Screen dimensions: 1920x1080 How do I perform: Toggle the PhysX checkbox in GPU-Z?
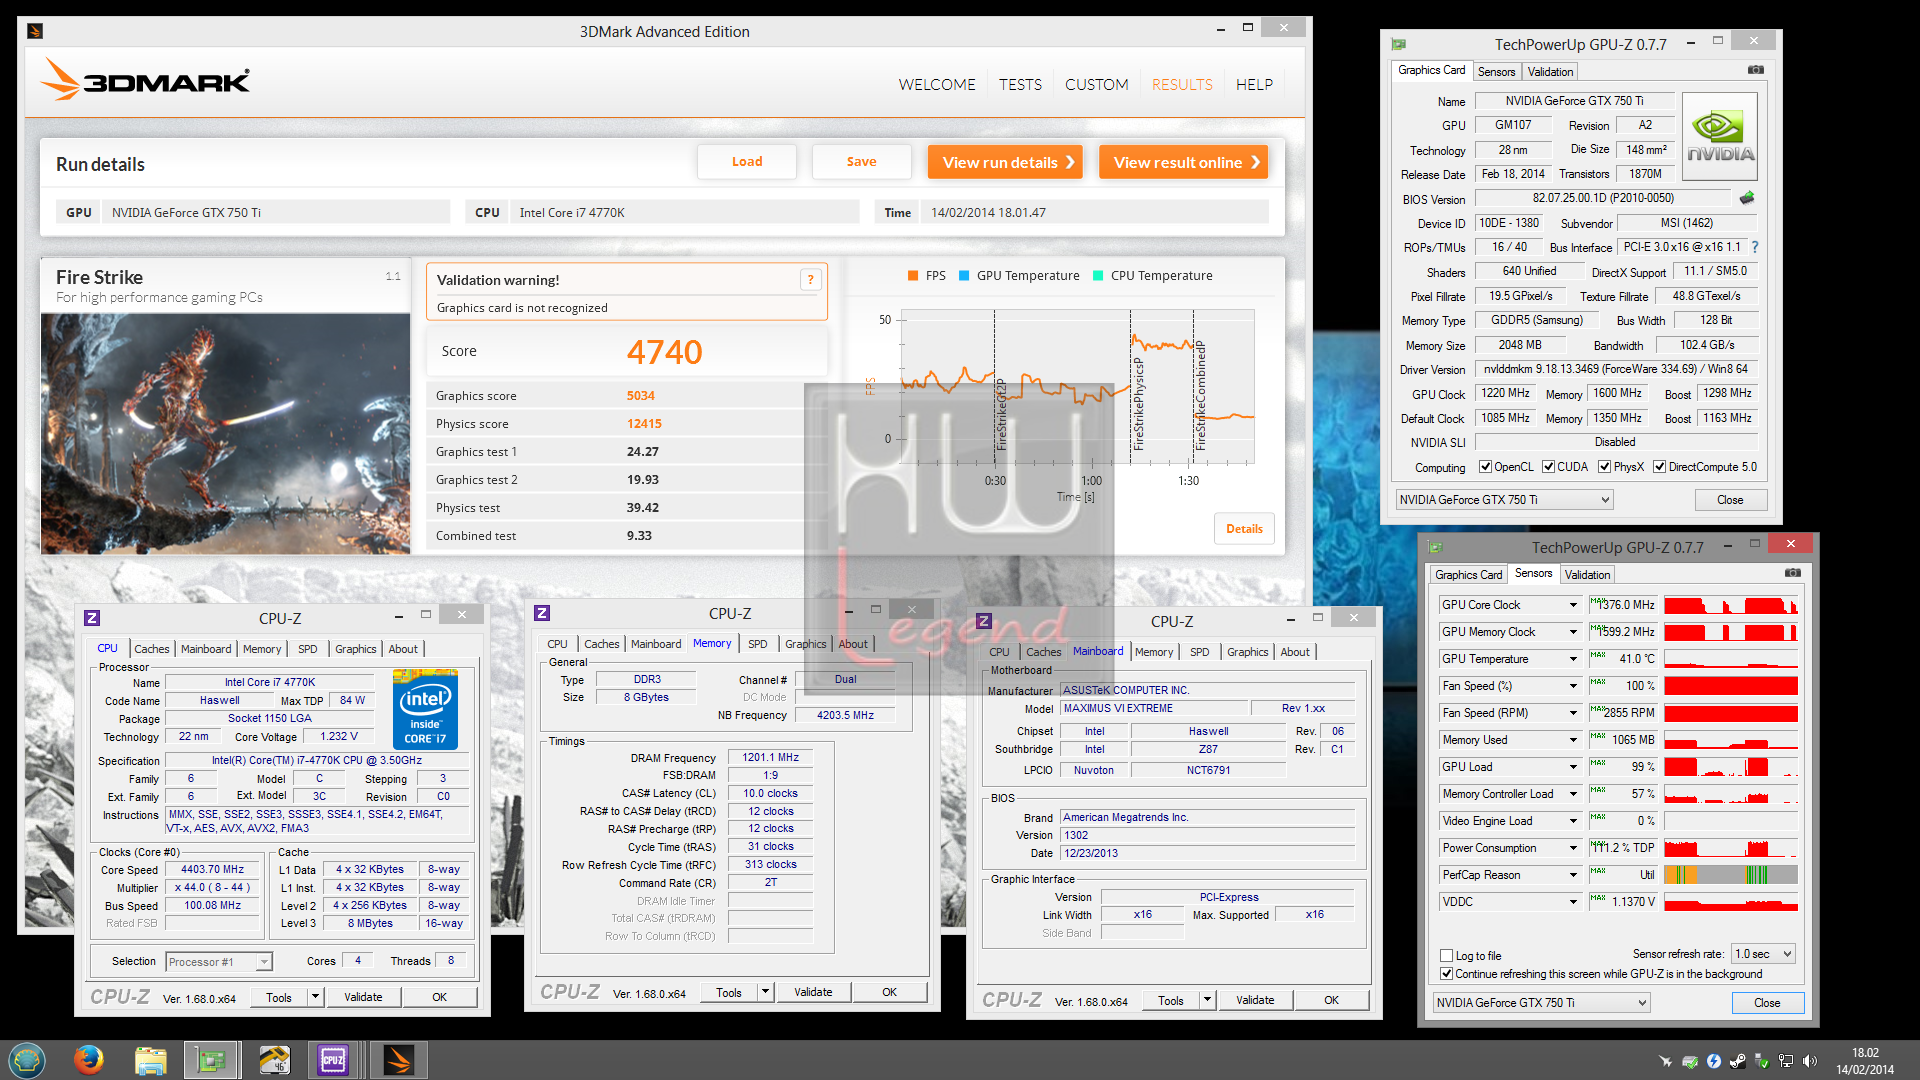(x=1604, y=467)
